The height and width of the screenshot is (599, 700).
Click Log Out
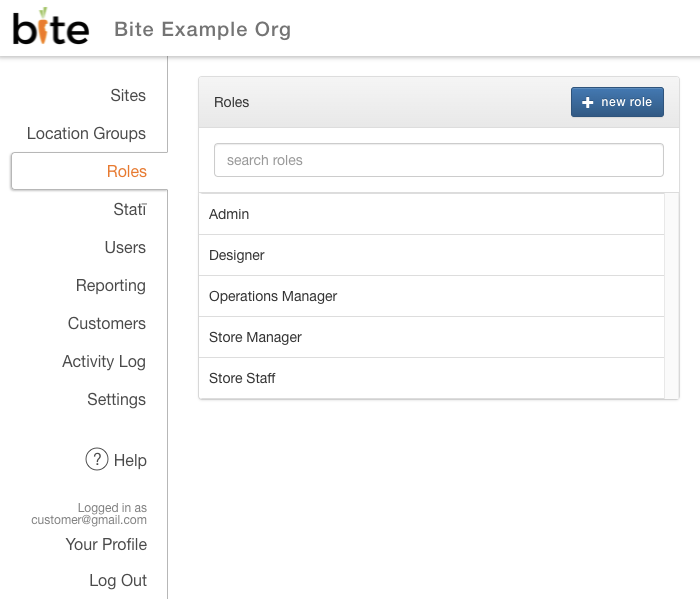118,580
